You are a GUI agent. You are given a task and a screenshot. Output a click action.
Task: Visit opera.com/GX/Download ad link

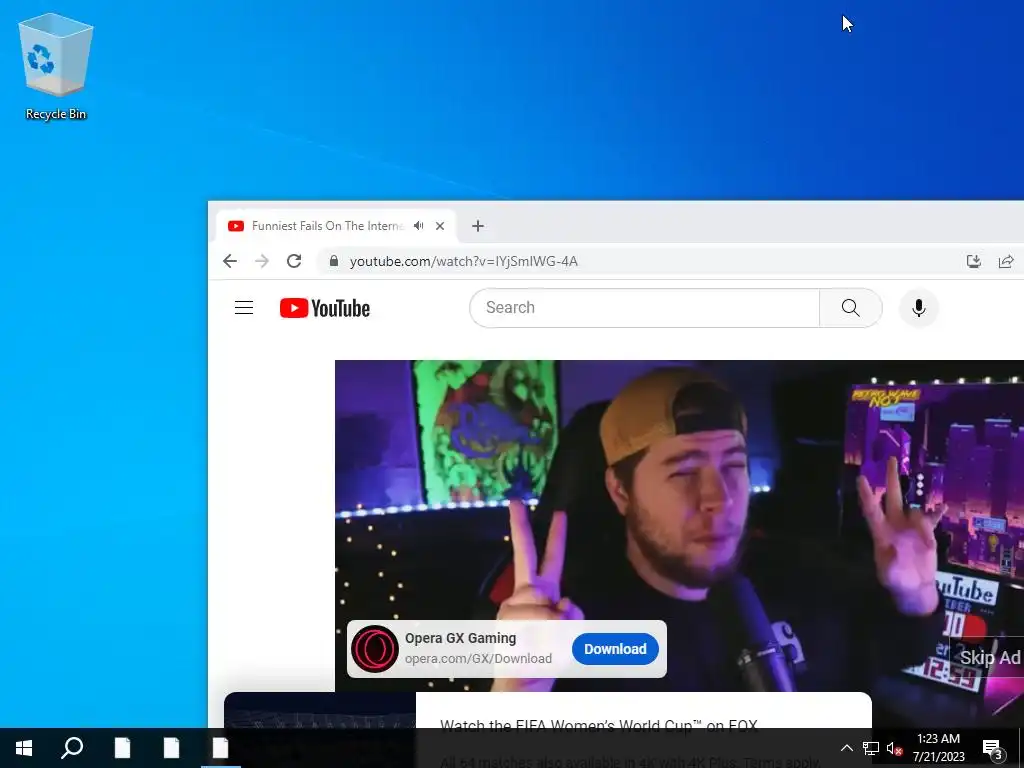tap(478, 658)
